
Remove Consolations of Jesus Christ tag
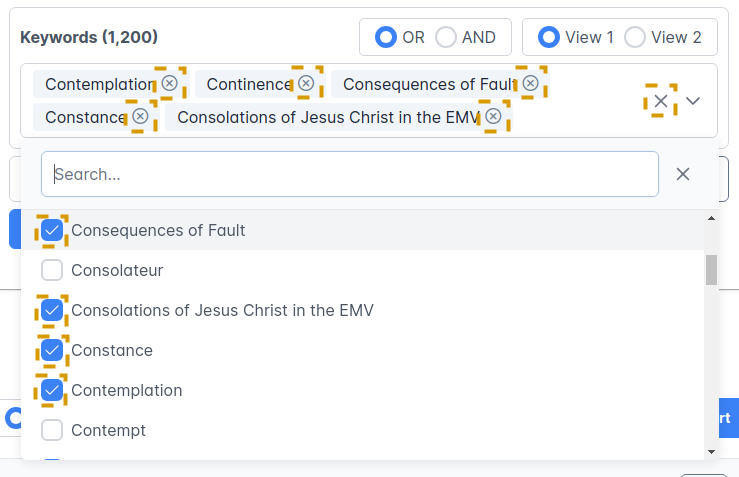click(493, 116)
